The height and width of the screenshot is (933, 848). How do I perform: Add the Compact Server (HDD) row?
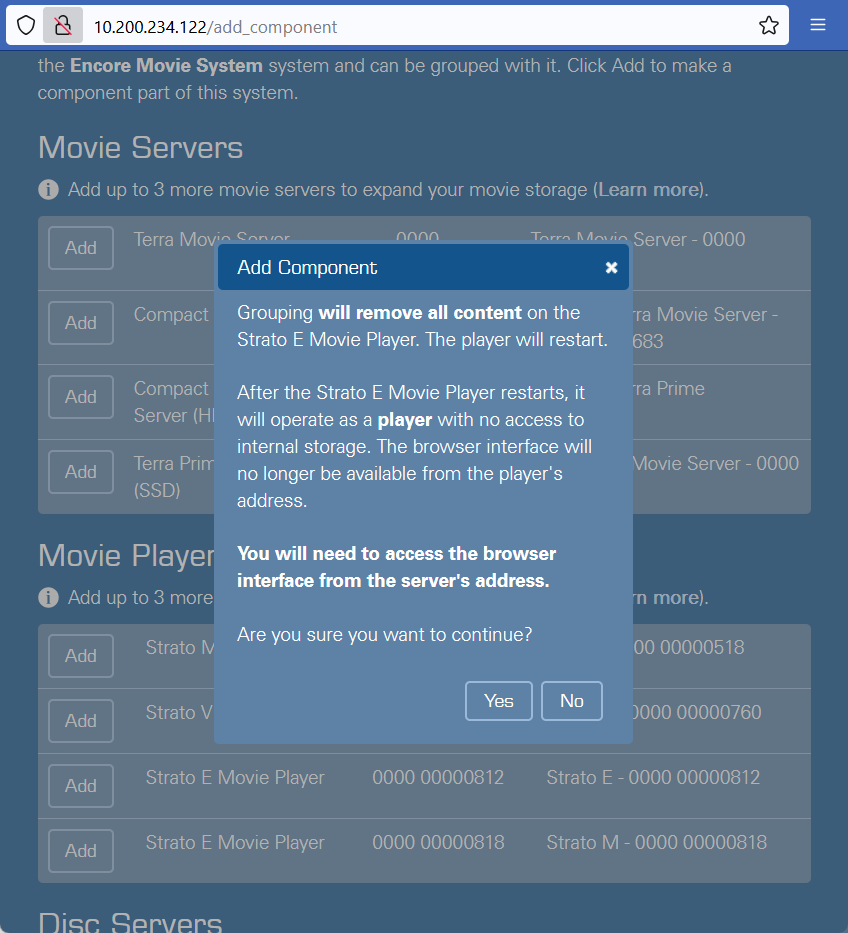coord(81,397)
